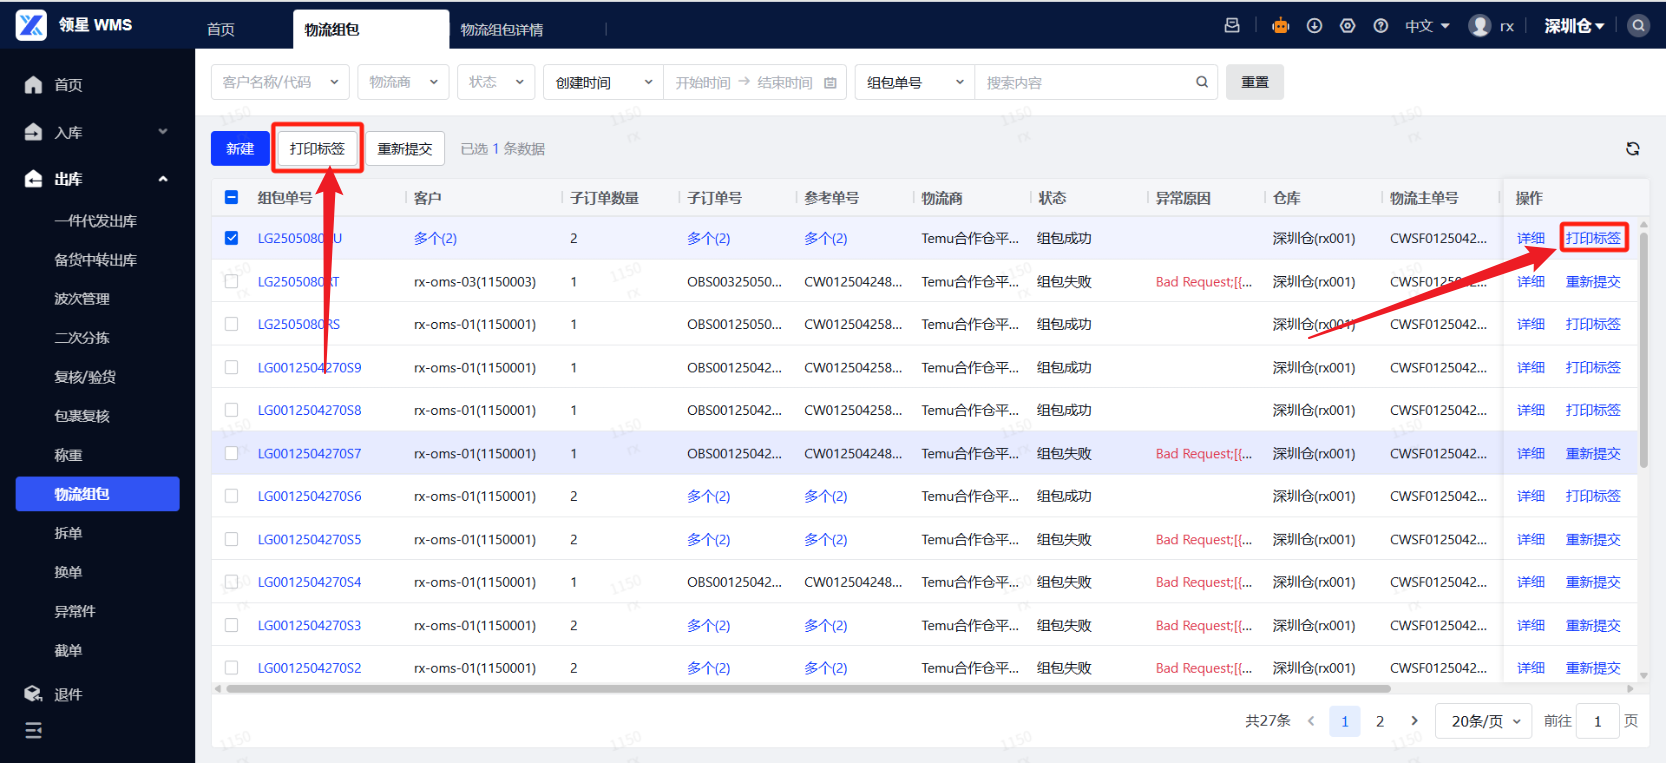The width and height of the screenshot is (1666, 763).
Task: Check the LG00125042705S6 row checkbox
Action: pyautogui.click(x=231, y=496)
